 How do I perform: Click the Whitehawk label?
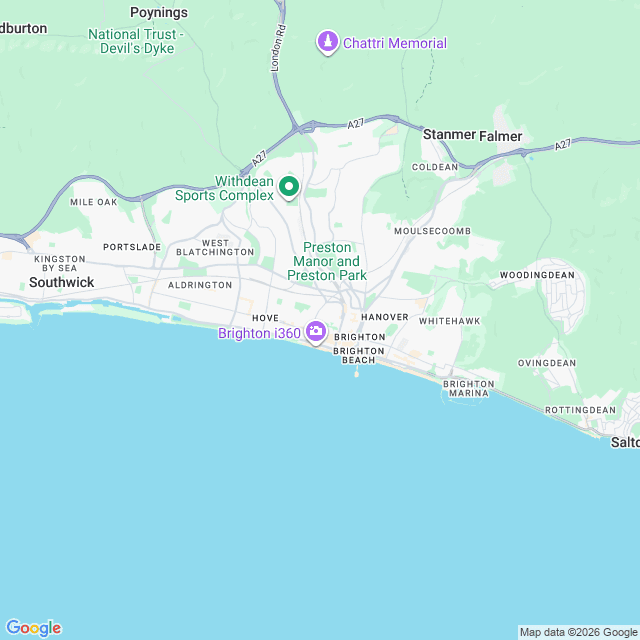(450, 321)
